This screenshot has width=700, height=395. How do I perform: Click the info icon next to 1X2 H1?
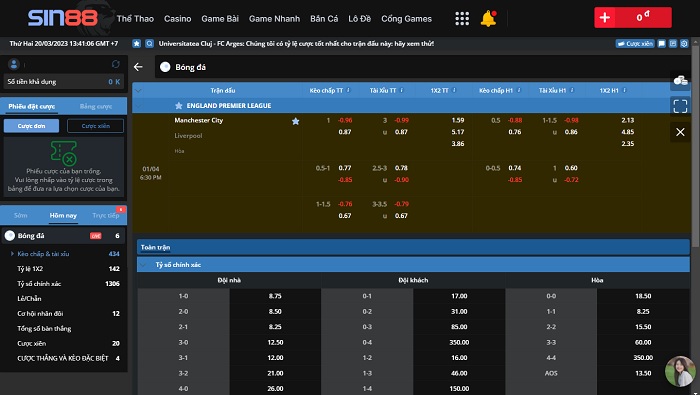tap(625, 90)
